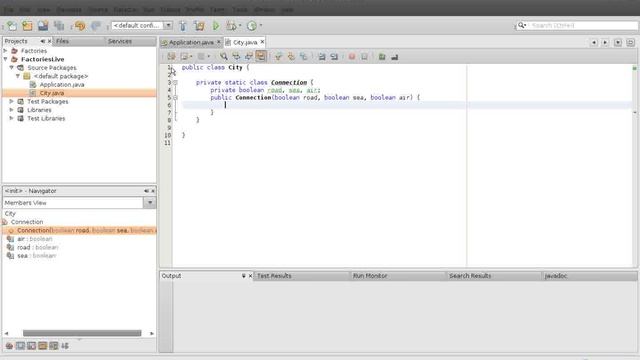Minimize the Navigator panel
Image resolution: width=640 pixels, height=360 pixels.
[146, 191]
